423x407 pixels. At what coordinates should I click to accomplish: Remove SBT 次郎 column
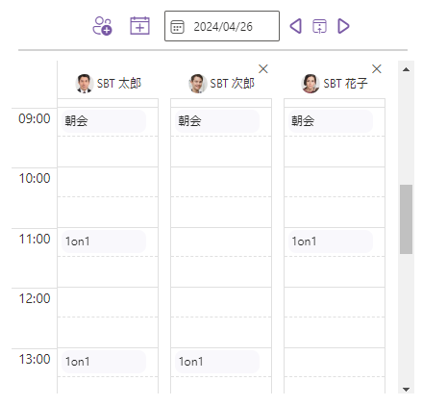263,69
